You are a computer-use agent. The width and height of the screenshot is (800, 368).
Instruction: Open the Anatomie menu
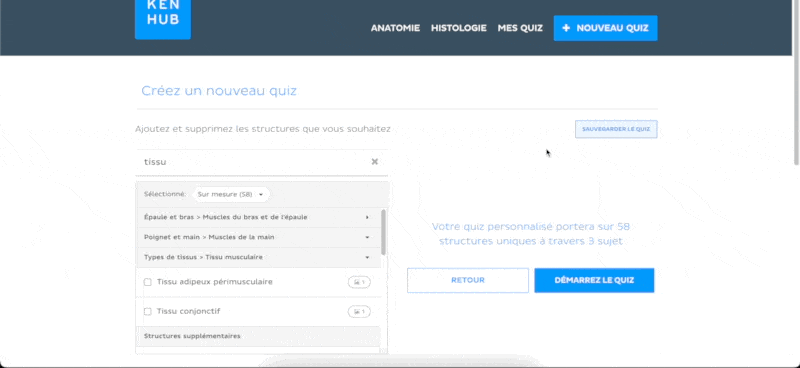pyautogui.click(x=395, y=28)
